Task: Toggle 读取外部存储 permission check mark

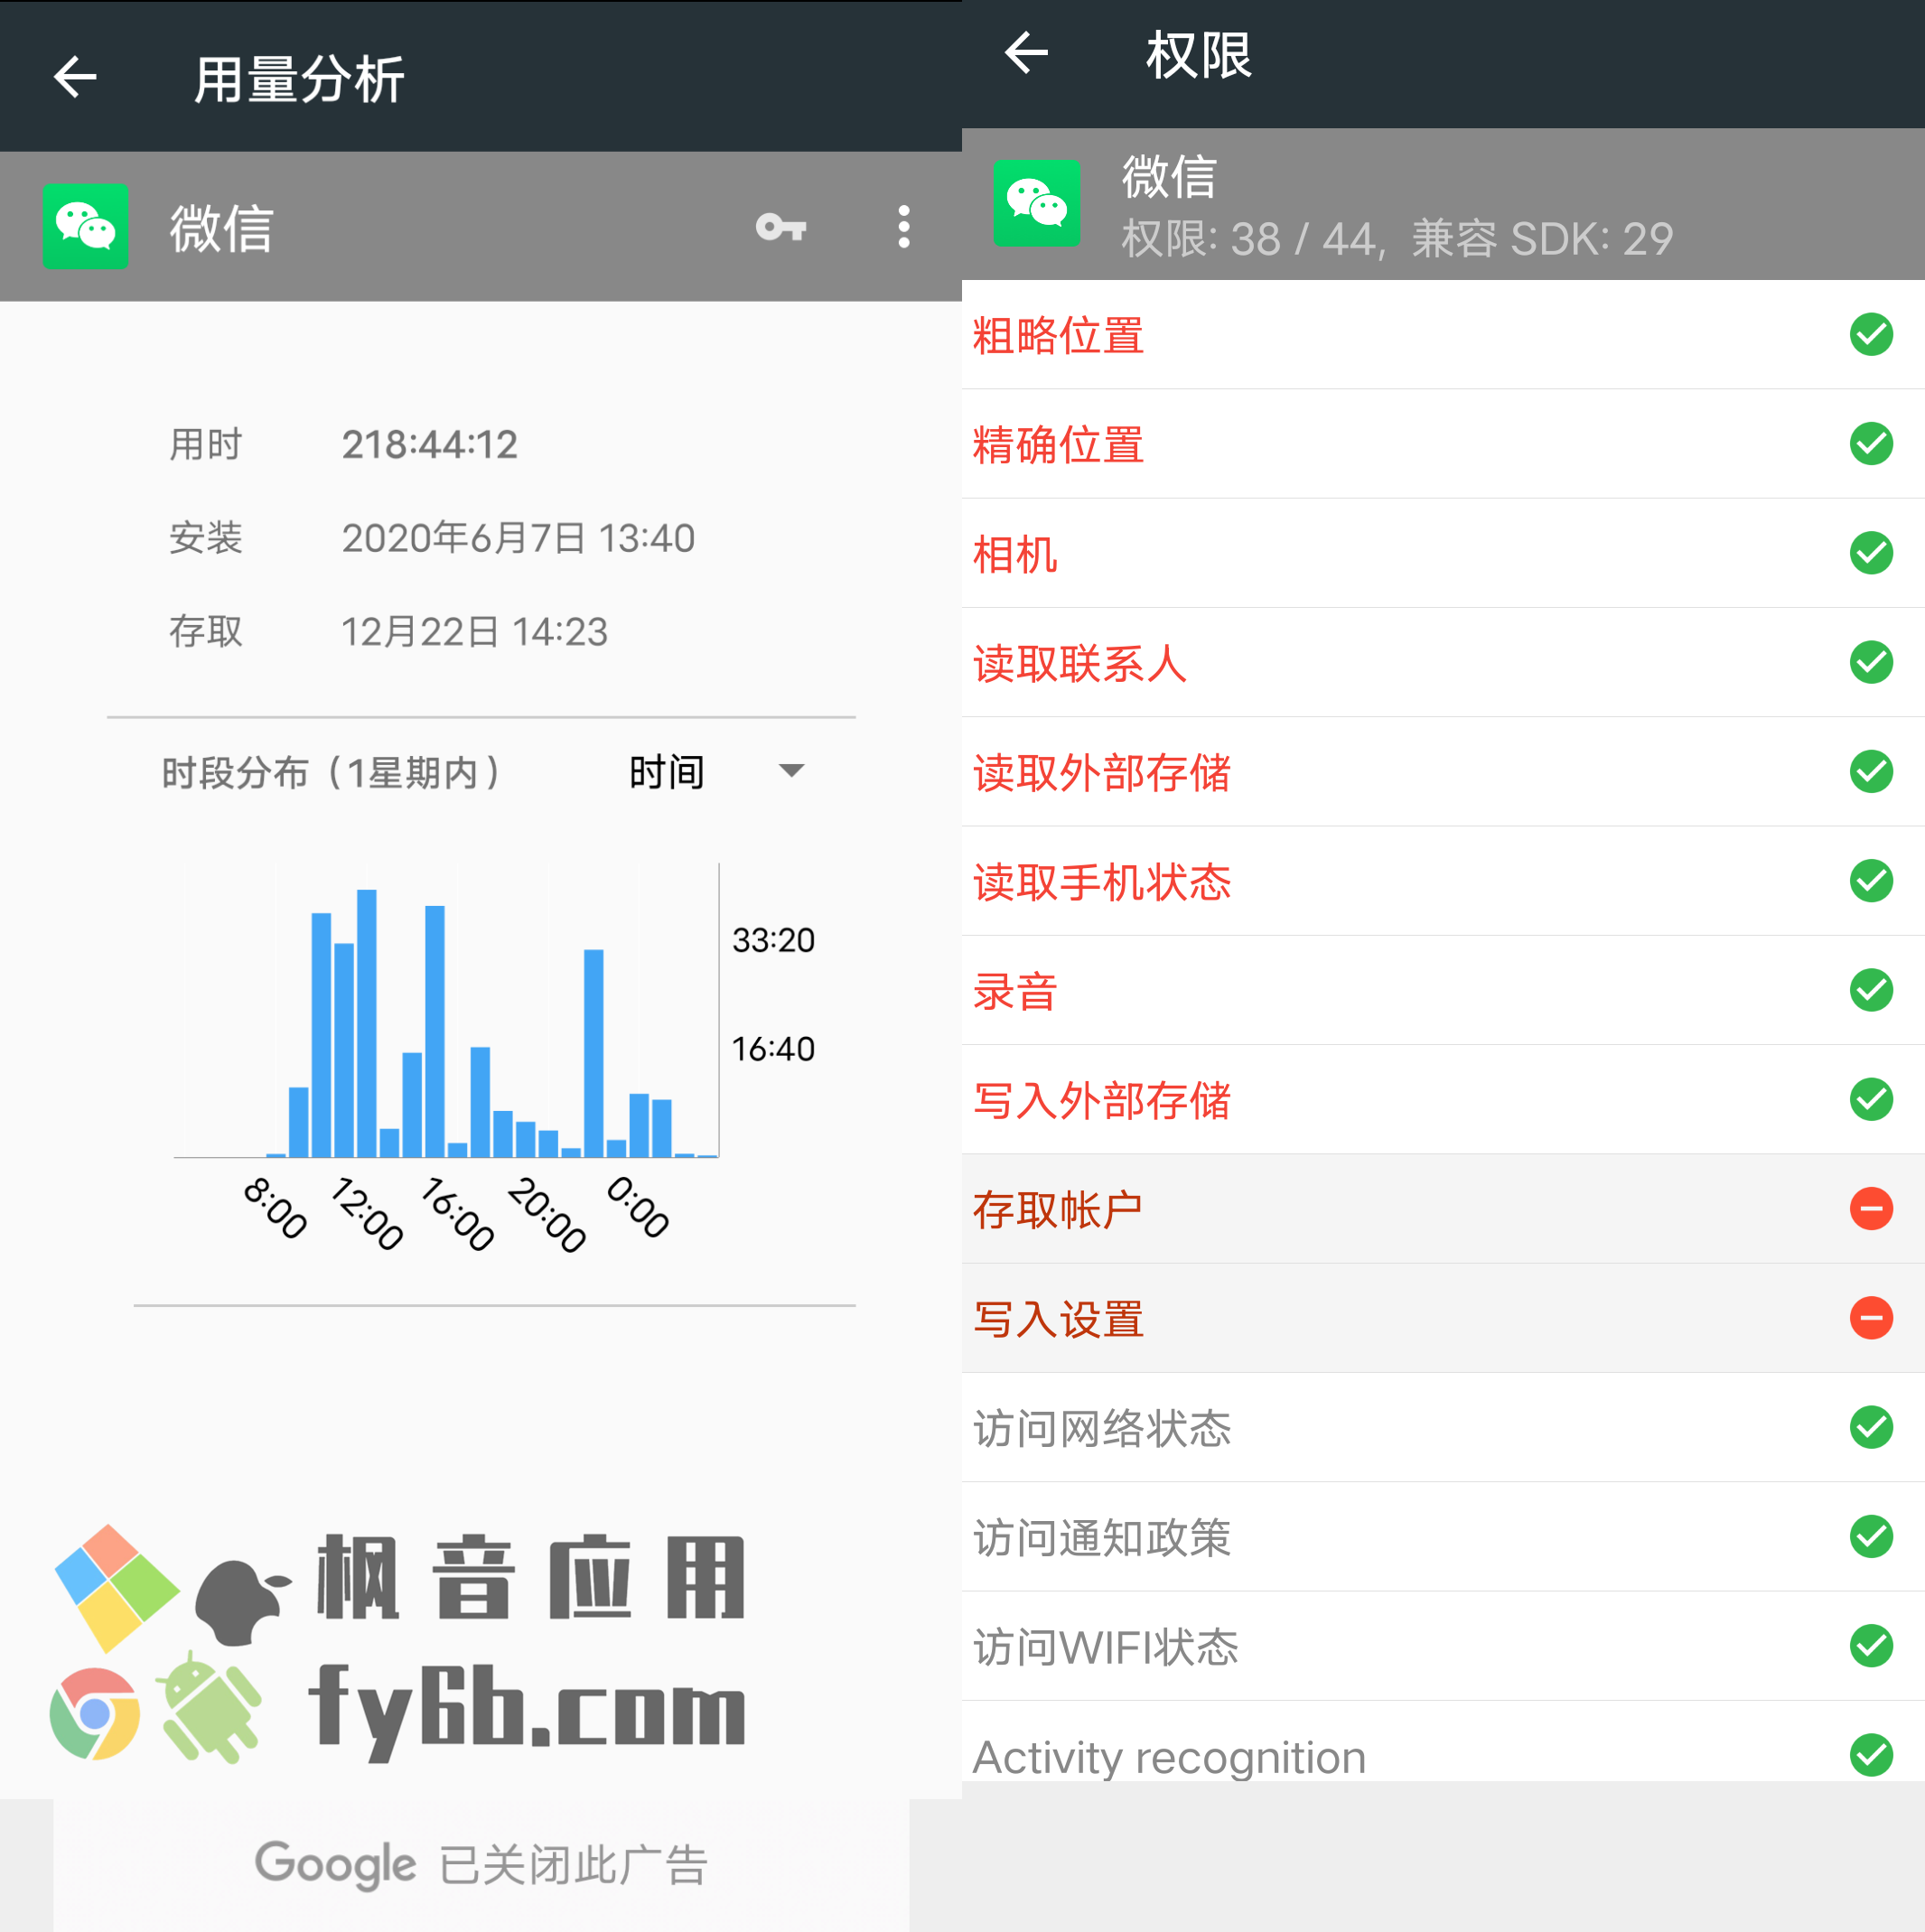Action: tap(1871, 771)
